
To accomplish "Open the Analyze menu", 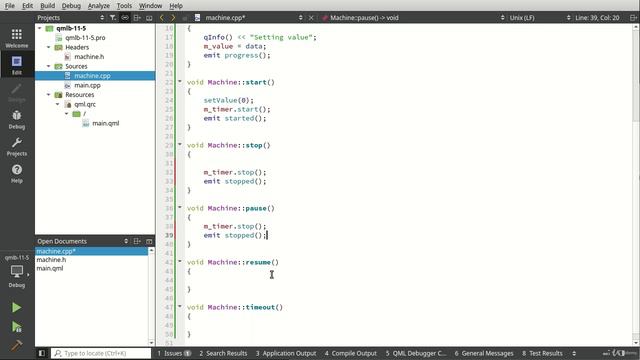I will [x=99, y=6].
